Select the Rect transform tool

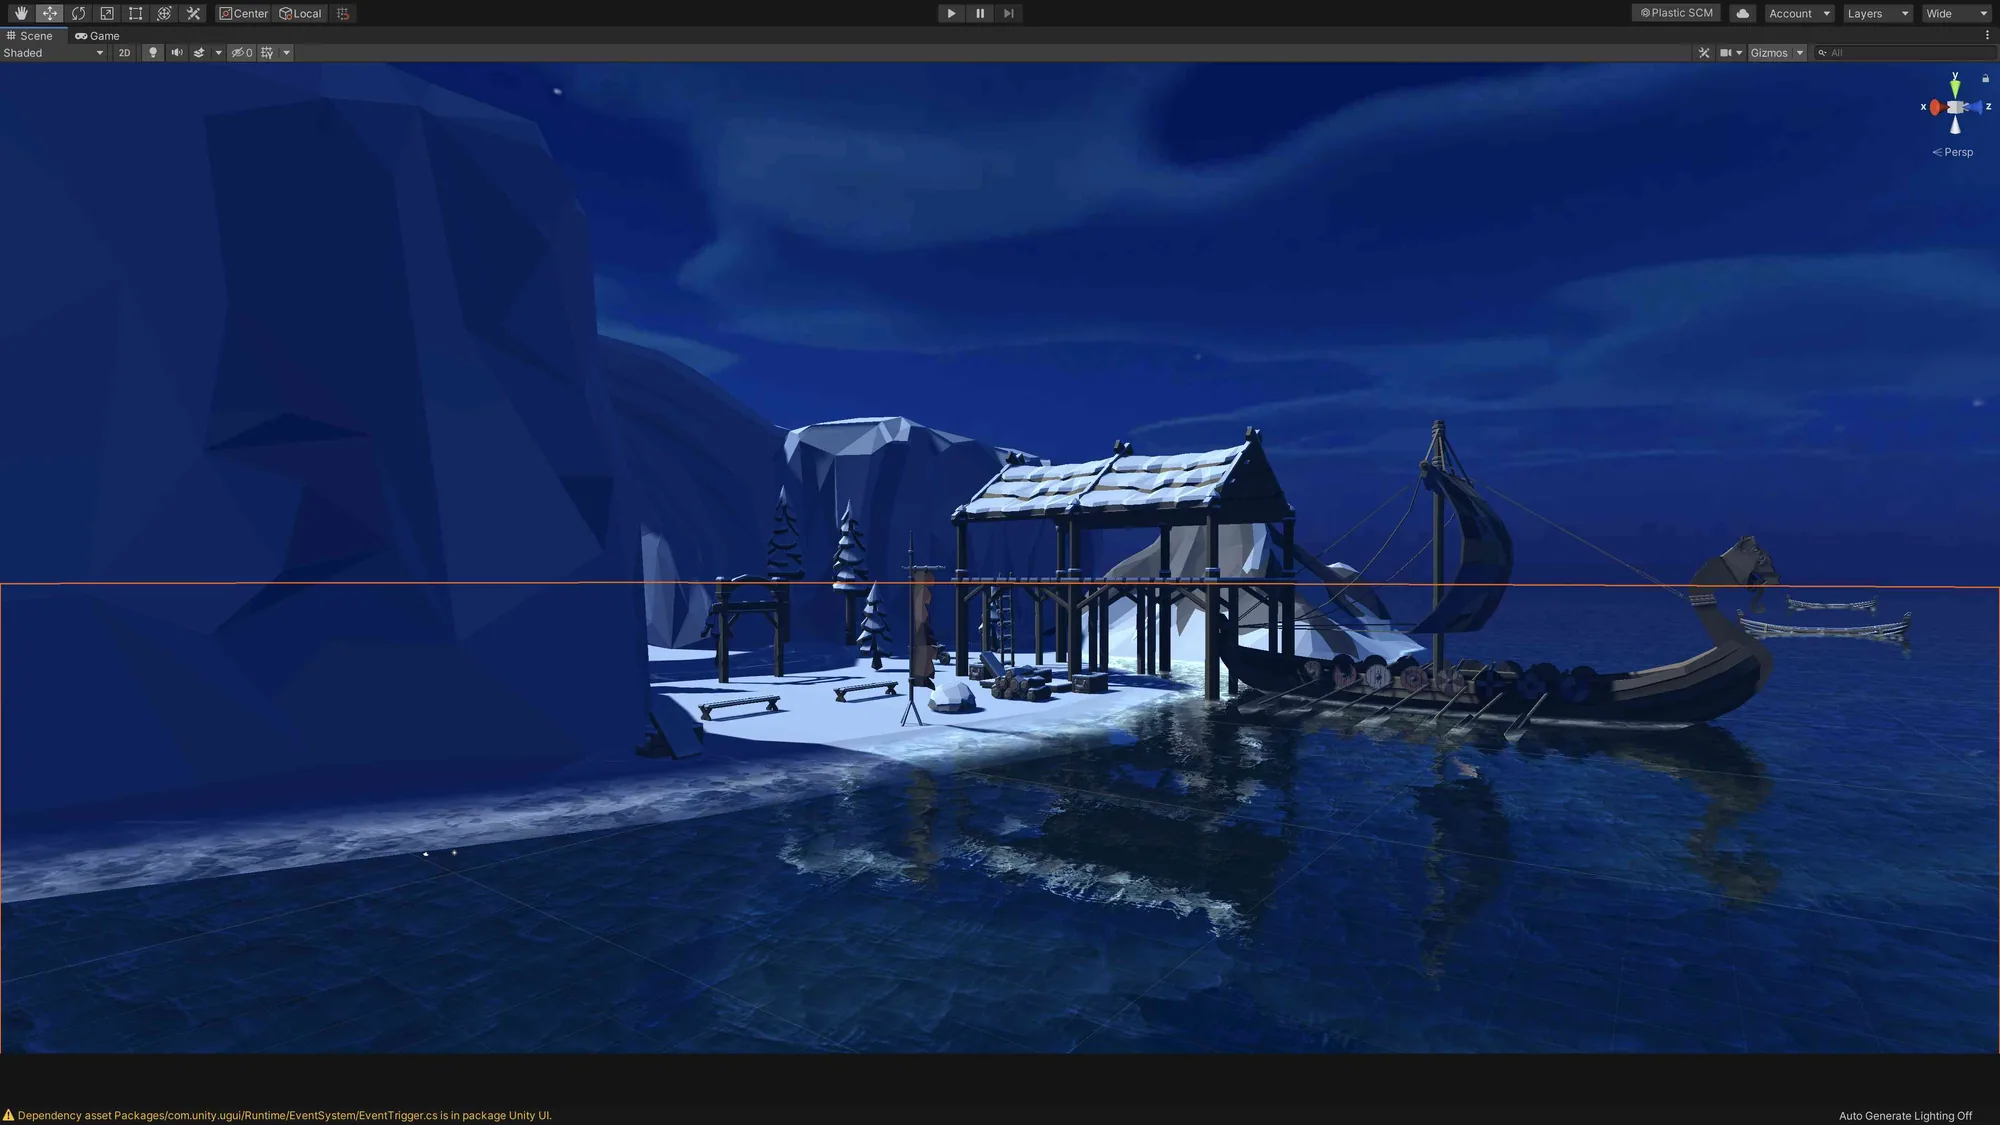coord(136,13)
